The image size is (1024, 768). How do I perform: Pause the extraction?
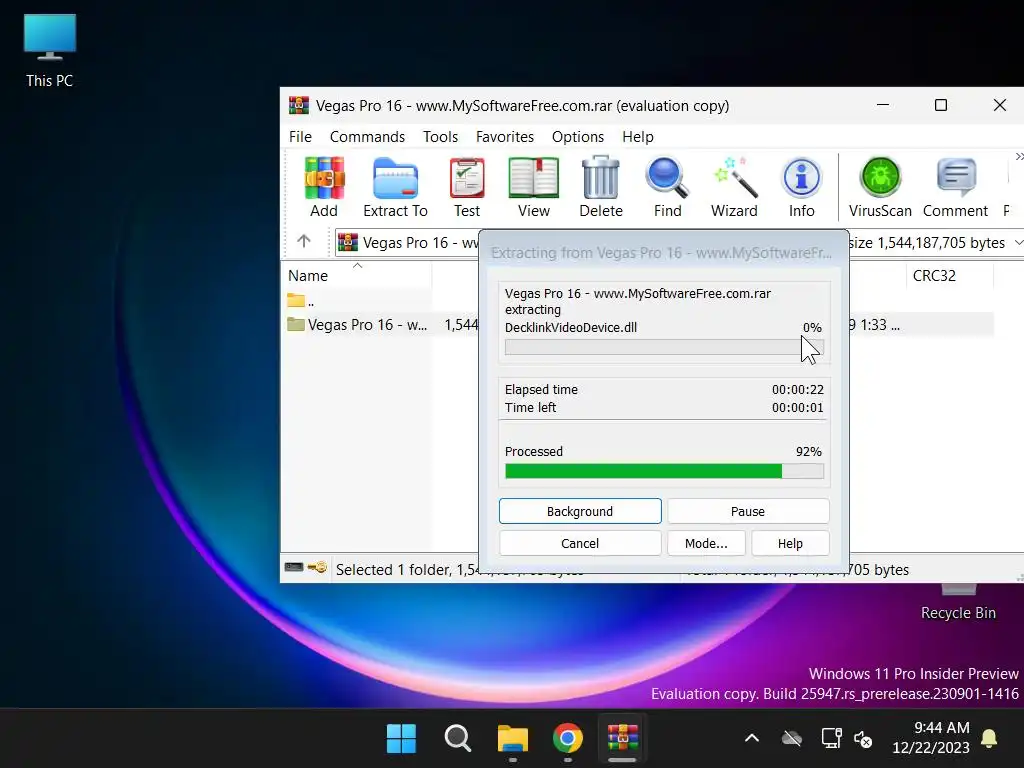point(748,511)
